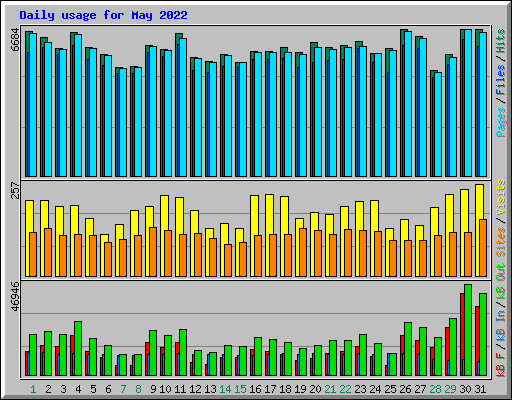Click day 14 on the x-axis

pos(225,389)
